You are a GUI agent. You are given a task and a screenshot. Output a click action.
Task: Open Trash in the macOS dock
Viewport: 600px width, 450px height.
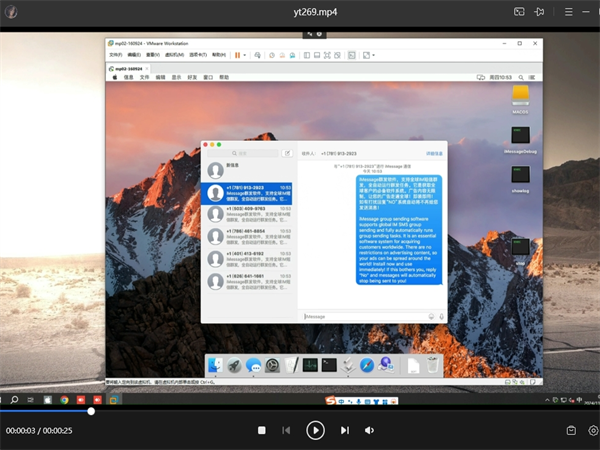point(432,365)
